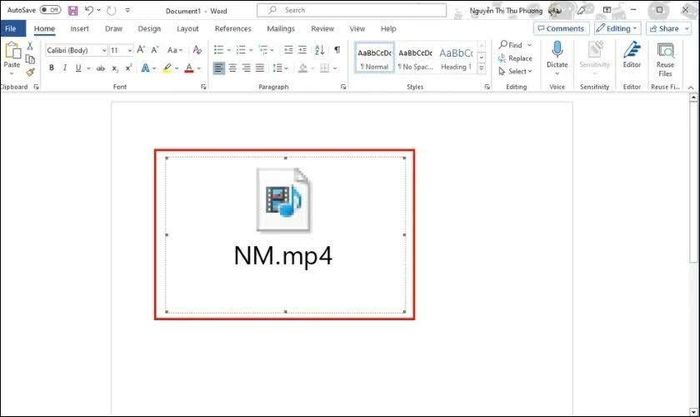Screen dimensions: 700x417
Task: Click the bullet list icon
Action: (x=218, y=50)
